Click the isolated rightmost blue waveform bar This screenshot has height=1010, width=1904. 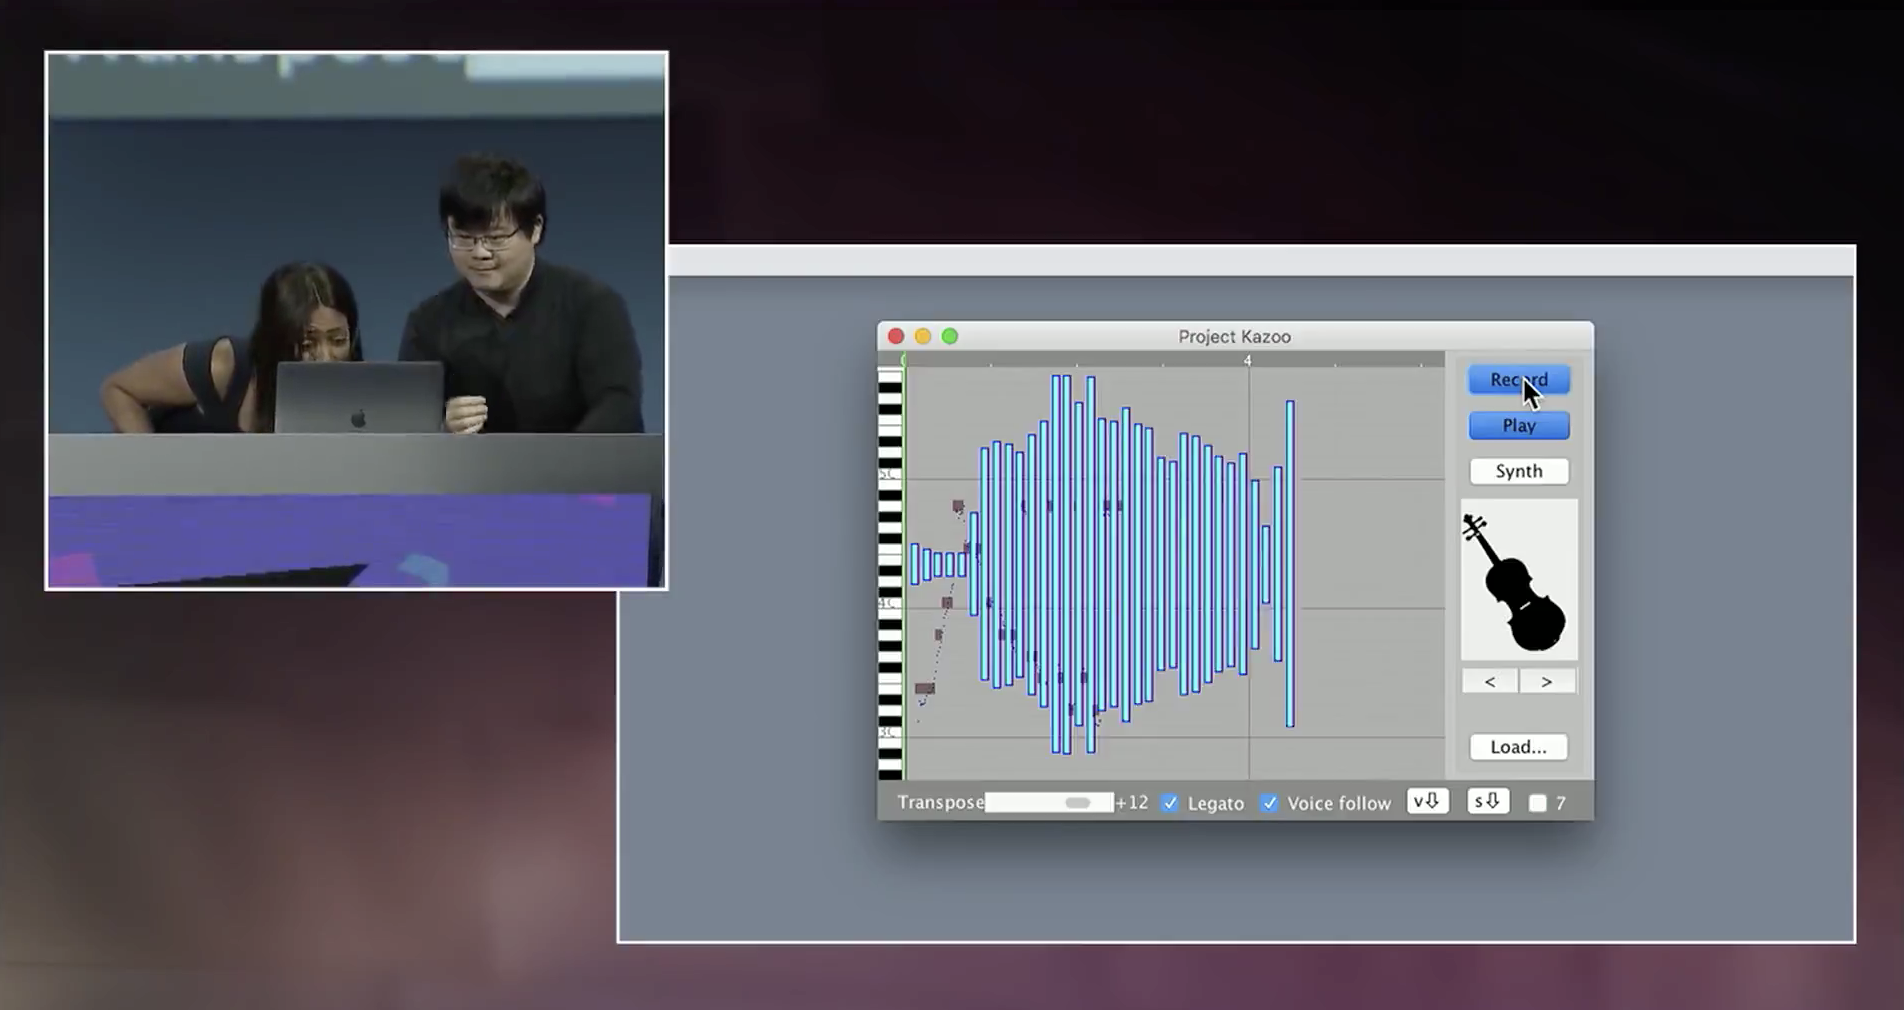pos(1290,563)
